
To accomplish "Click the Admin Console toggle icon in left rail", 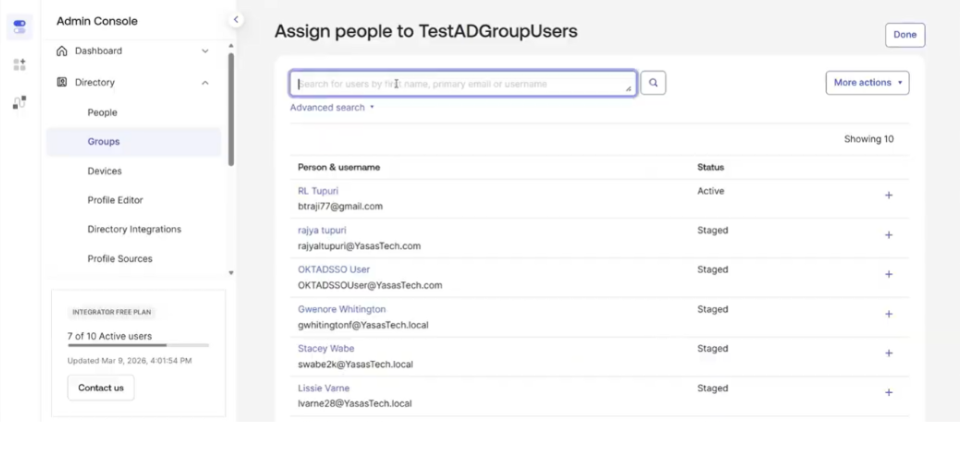I will (19, 26).
